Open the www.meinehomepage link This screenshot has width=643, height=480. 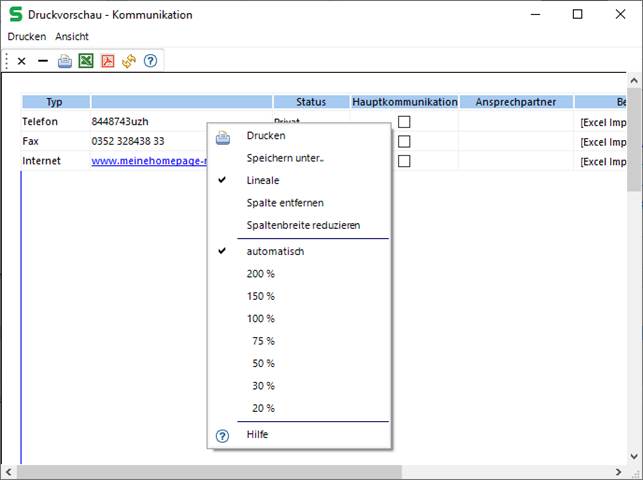[148, 161]
